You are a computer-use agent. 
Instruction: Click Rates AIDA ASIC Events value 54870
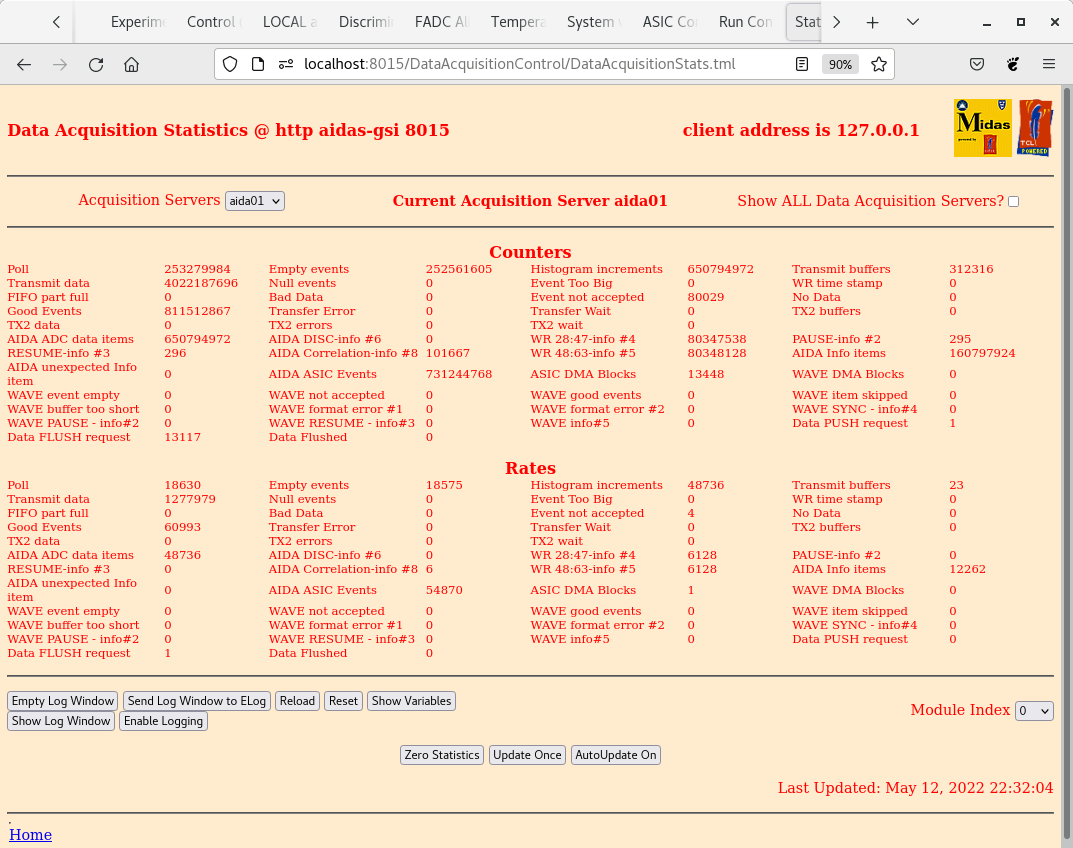pos(444,590)
